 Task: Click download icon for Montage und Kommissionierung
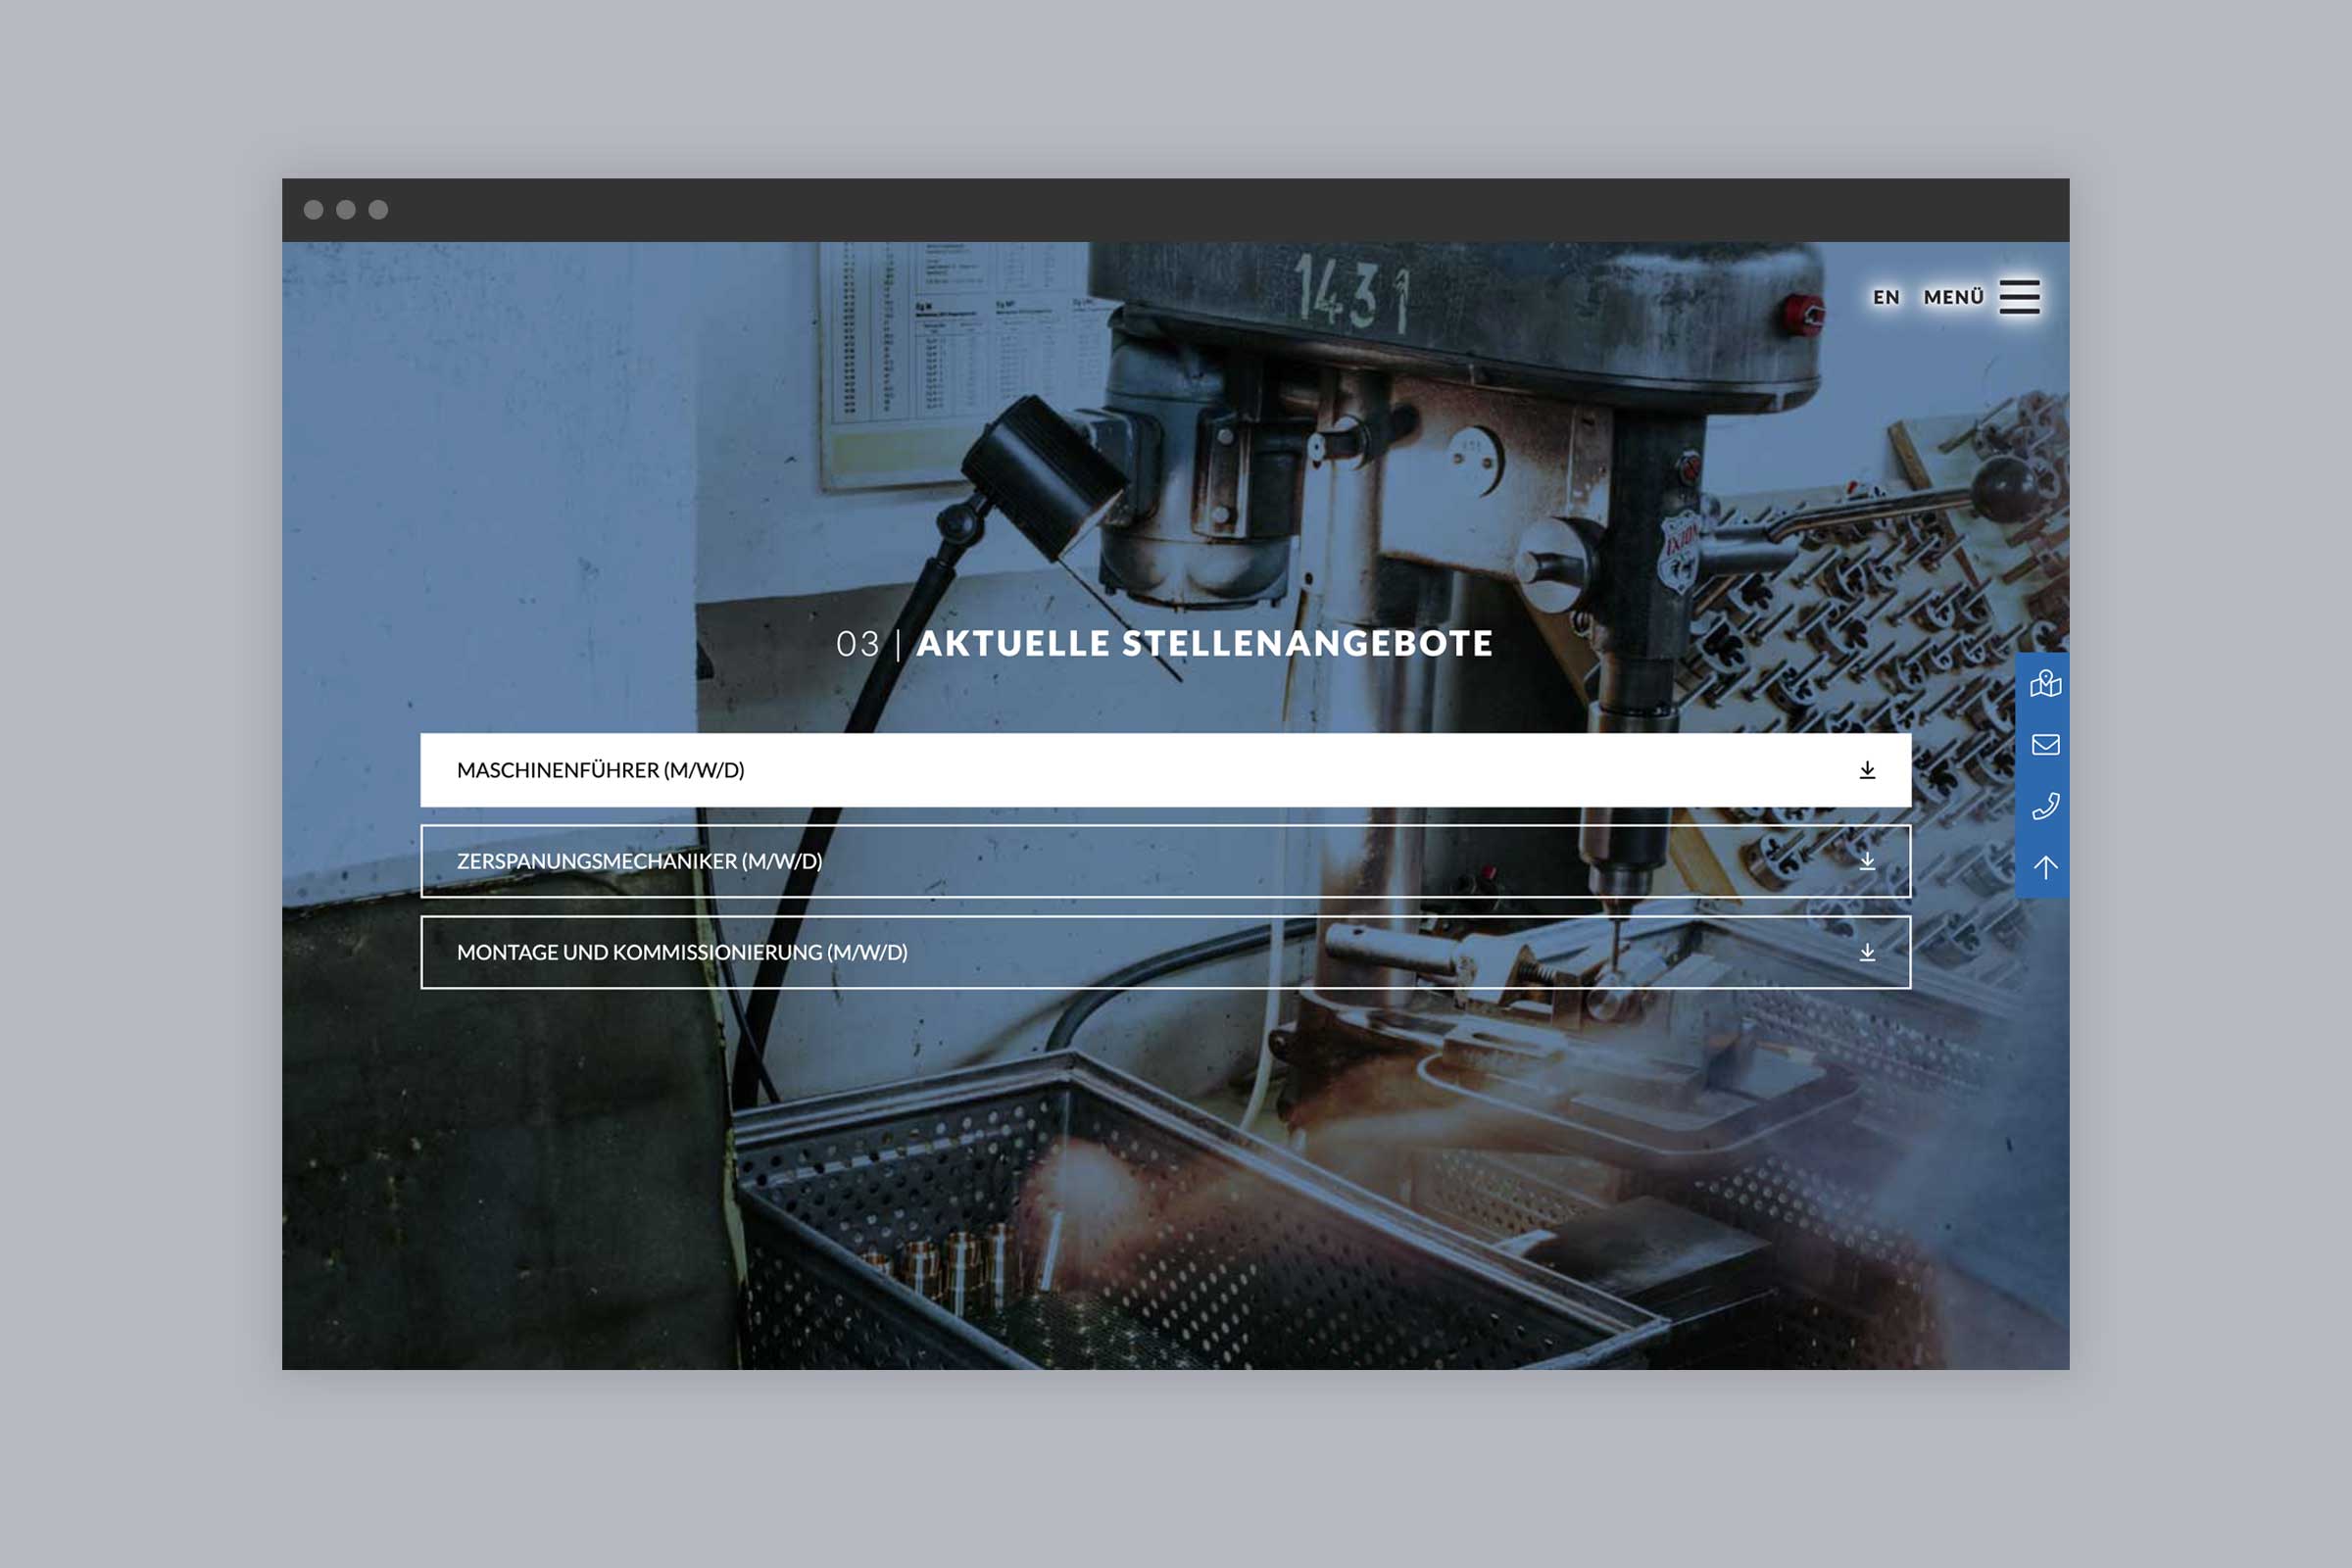click(x=1866, y=953)
